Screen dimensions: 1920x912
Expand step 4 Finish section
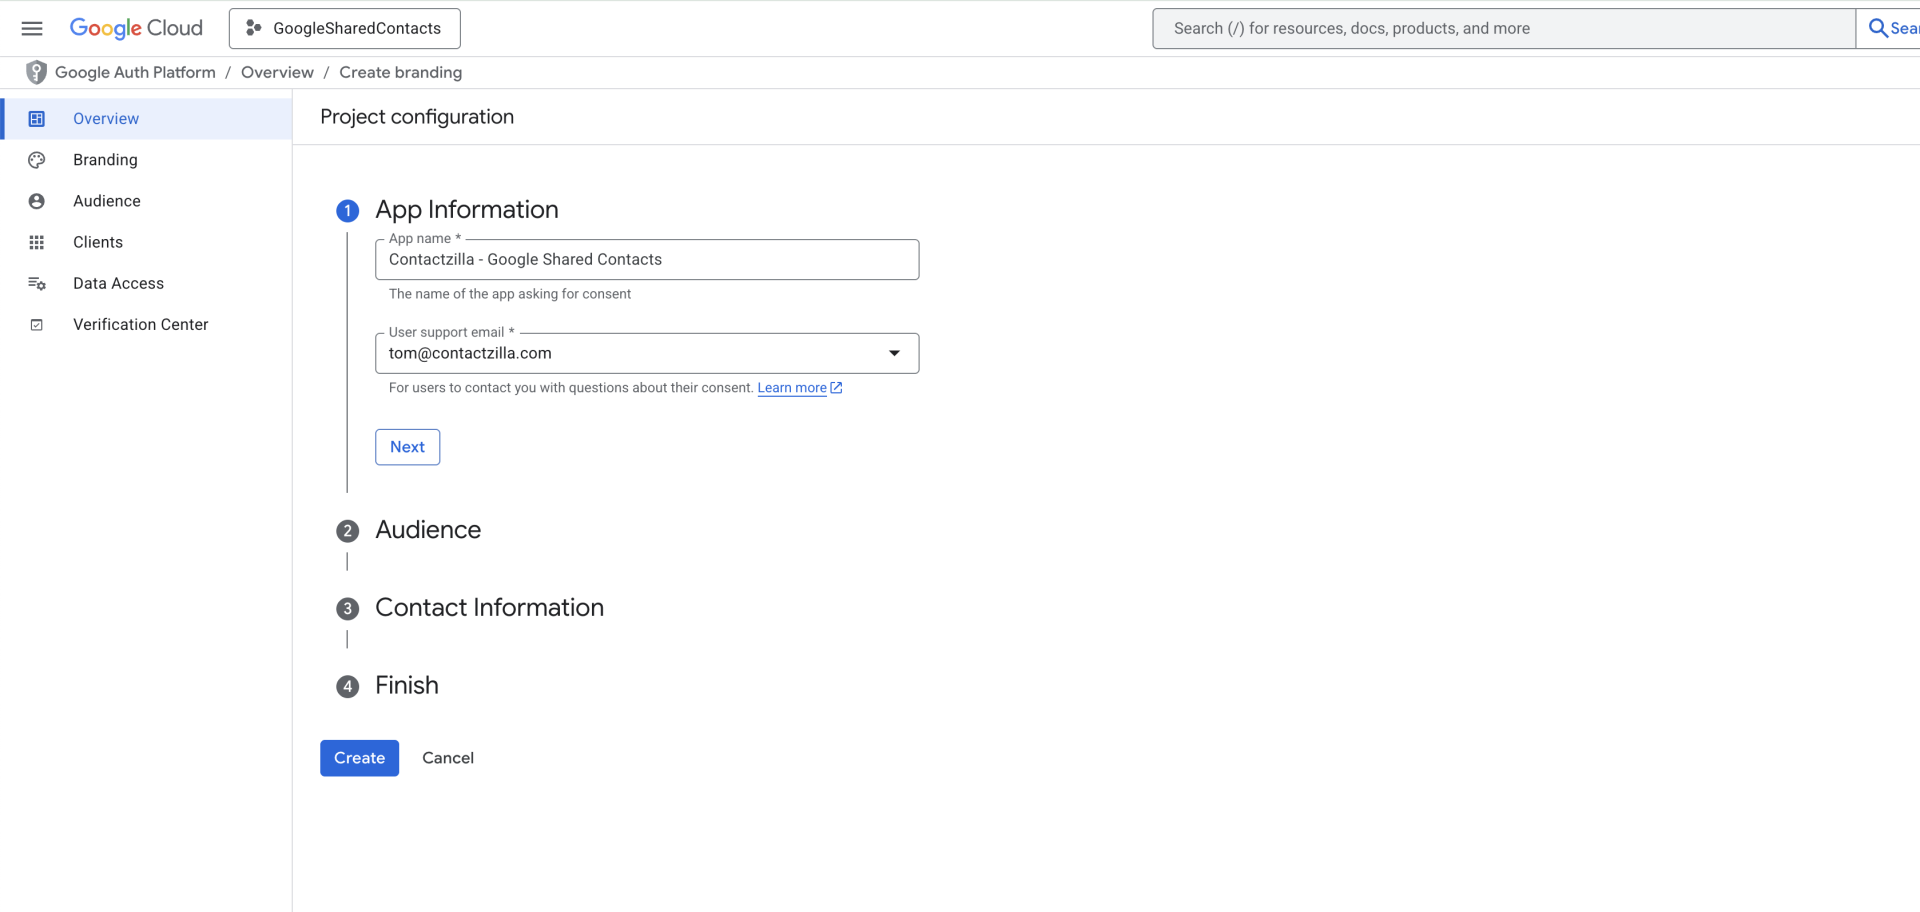point(407,686)
